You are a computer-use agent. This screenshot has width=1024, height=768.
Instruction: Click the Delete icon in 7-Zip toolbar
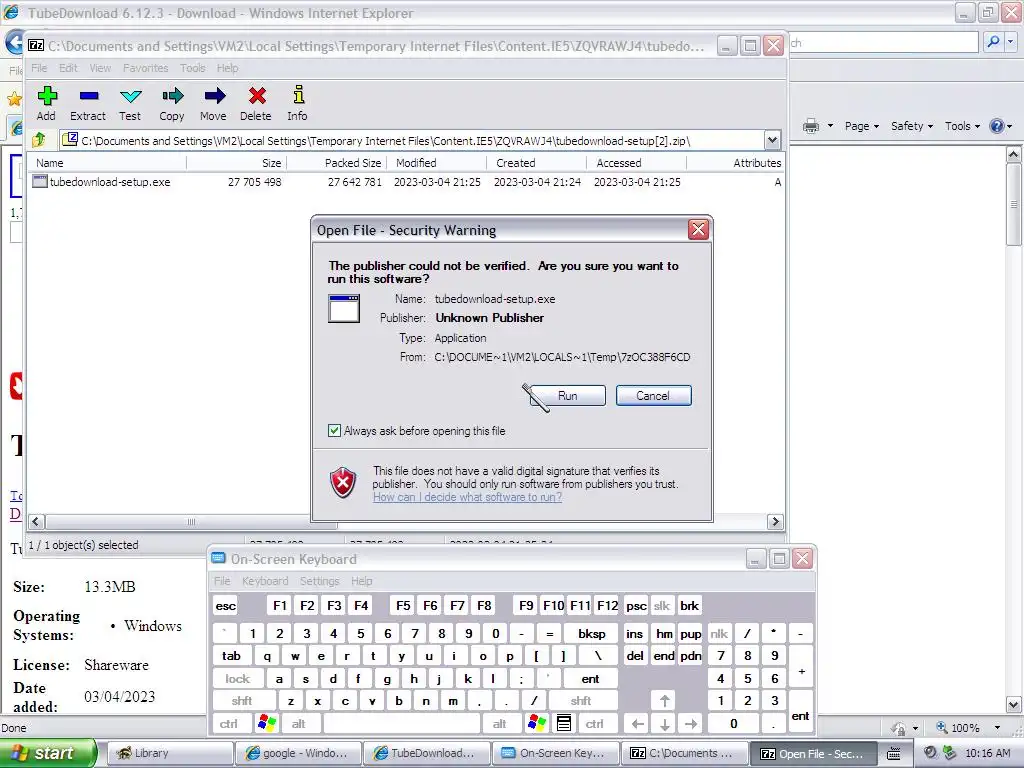(257, 97)
